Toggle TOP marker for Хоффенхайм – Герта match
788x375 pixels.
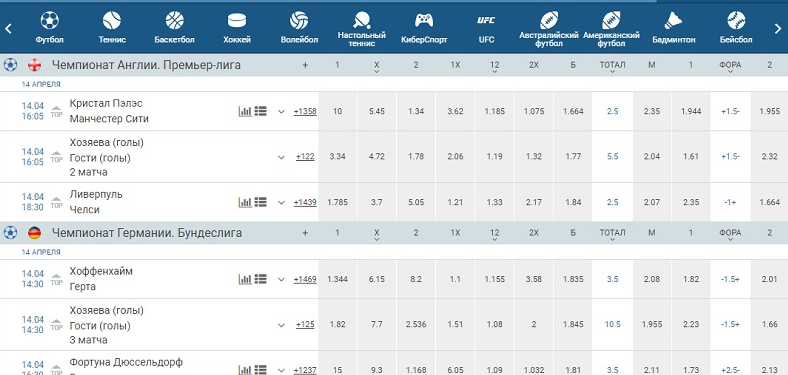[57, 279]
